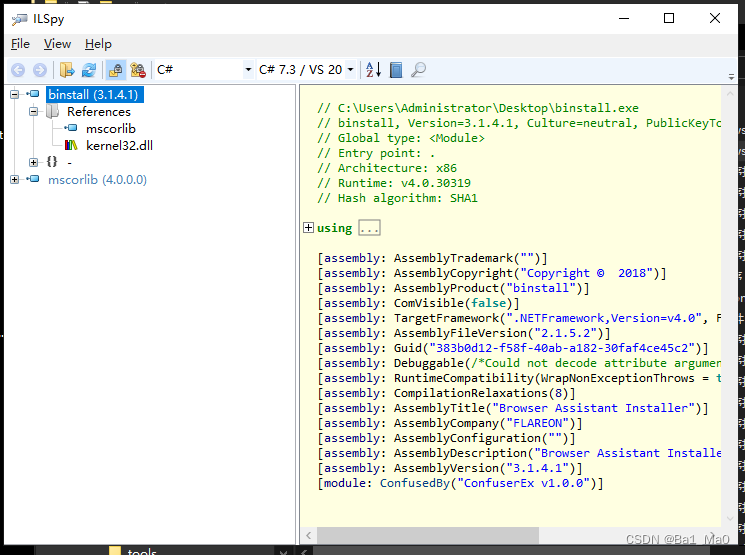Click the Guid string value
This screenshot has width=745, height=555.
563,348
